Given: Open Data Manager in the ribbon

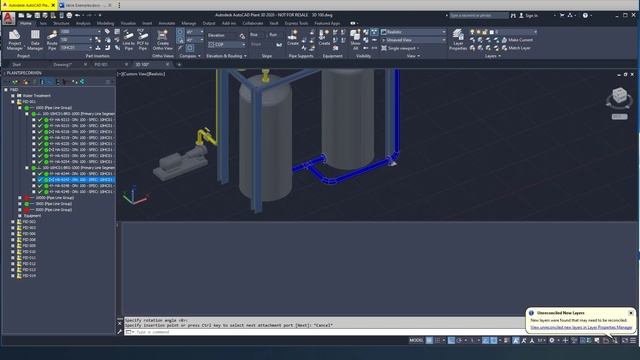Looking at the screenshot, I should 35,40.
